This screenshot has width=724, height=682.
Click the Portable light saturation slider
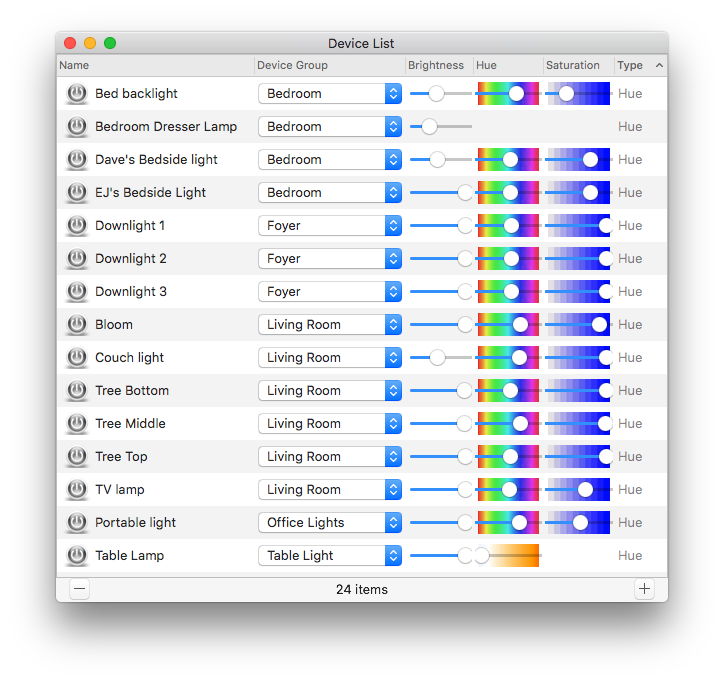pyautogui.click(x=579, y=523)
